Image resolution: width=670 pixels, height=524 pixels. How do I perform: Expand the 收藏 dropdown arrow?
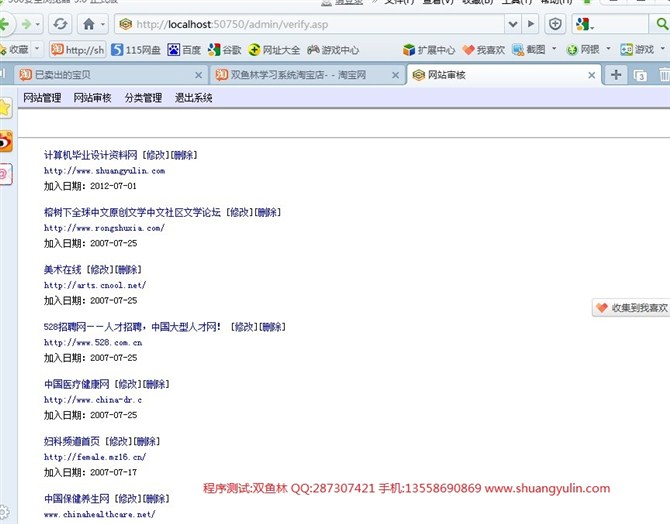point(37,49)
